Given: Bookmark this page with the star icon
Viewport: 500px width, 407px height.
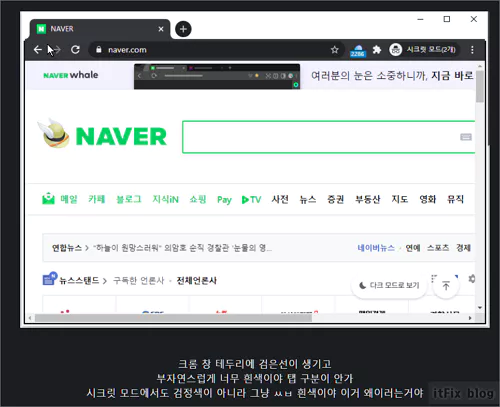Looking at the screenshot, I should (x=334, y=50).
